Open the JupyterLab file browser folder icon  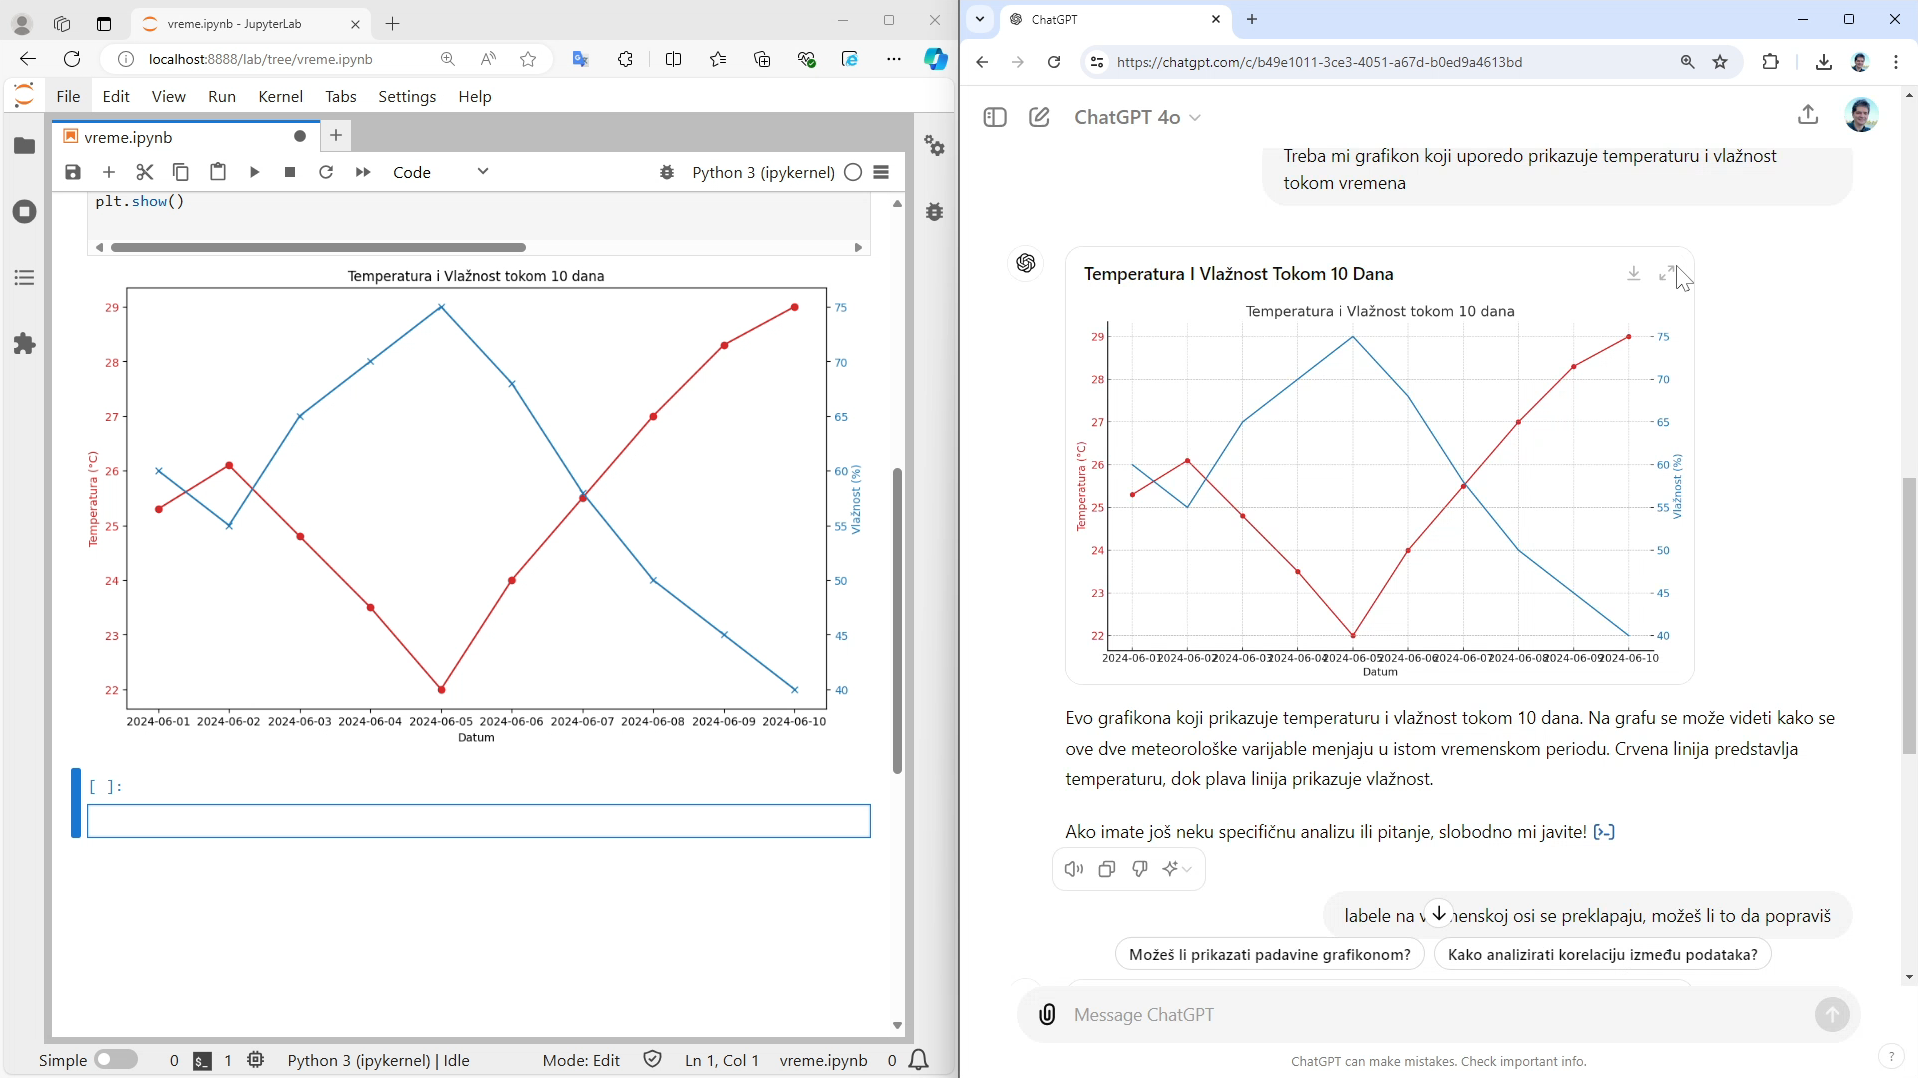(25, 146)
